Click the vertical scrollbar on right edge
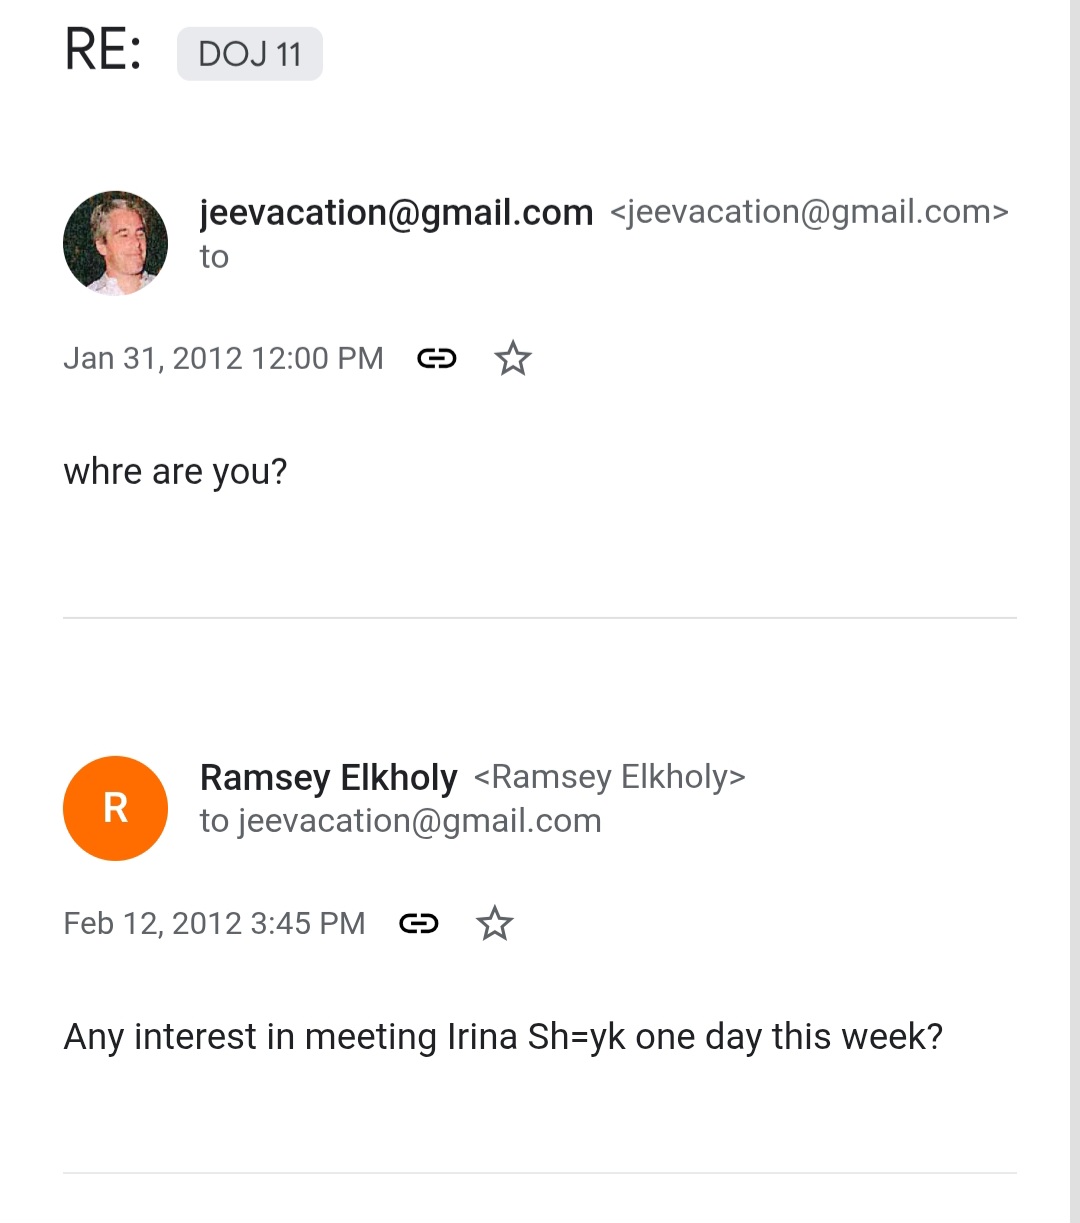Screen dimensions: 1080x1223 (1074, 600)
